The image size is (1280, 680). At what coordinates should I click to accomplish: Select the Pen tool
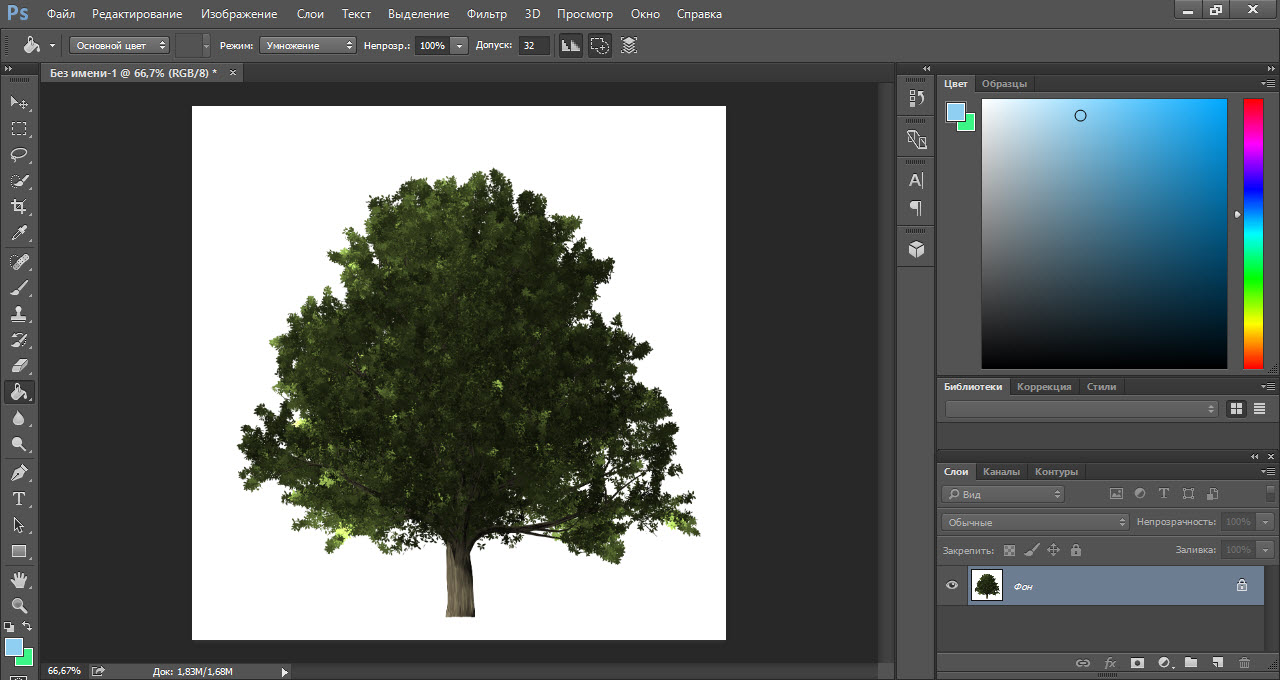19,472
